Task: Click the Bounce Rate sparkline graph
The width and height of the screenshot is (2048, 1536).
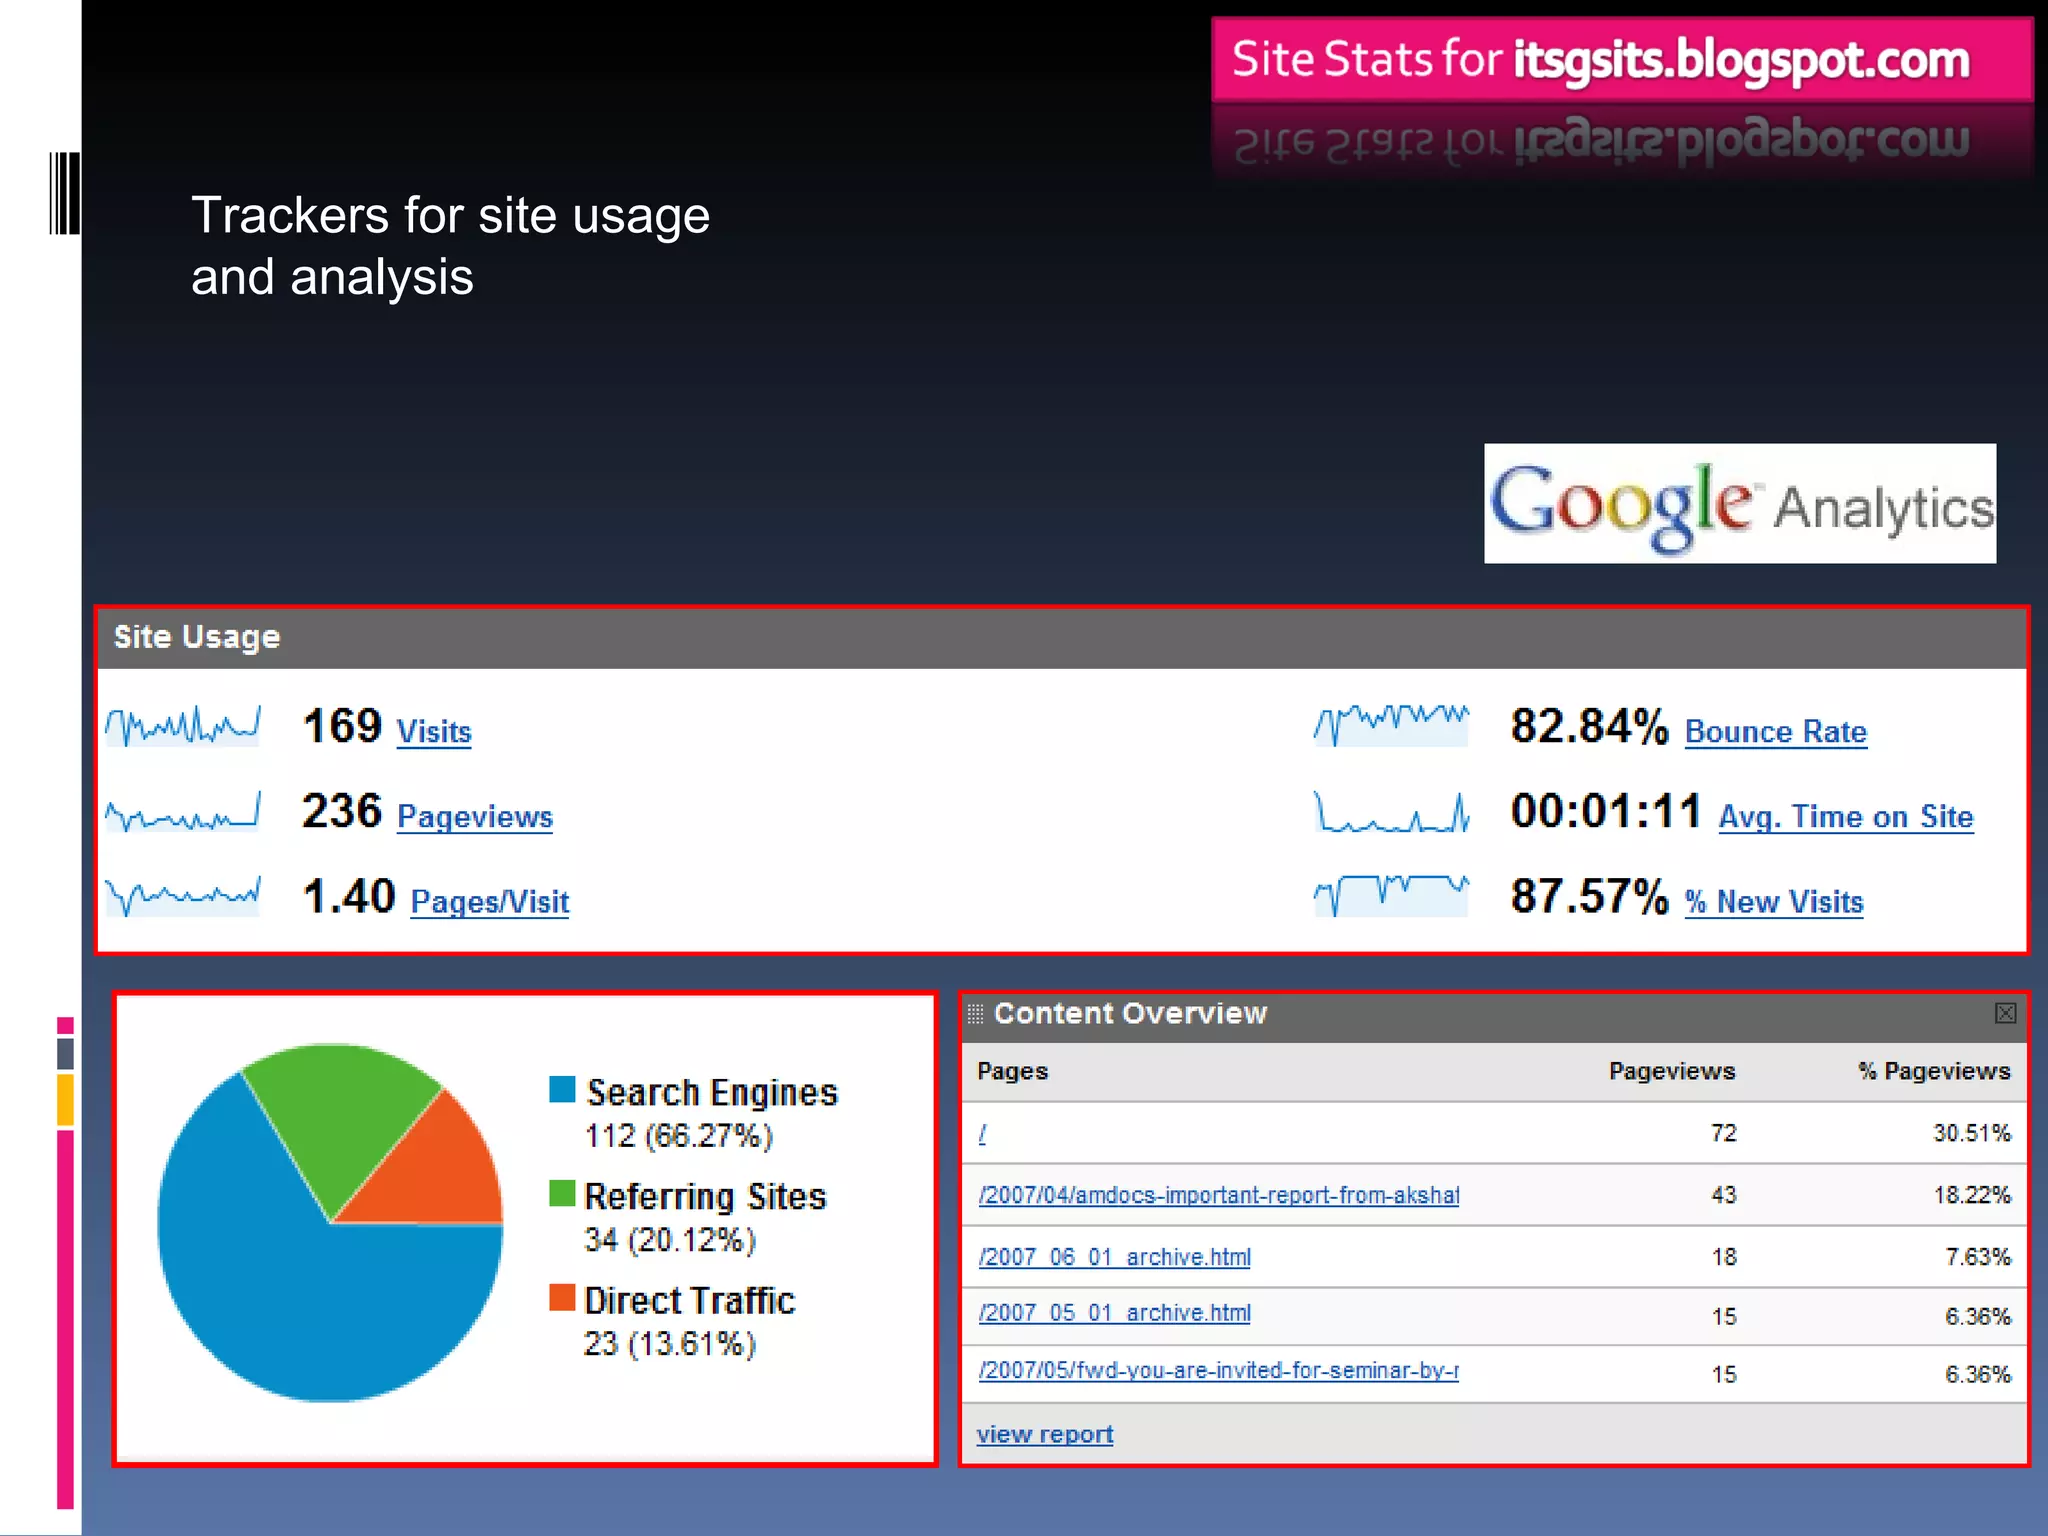Action: (1391, 726)
